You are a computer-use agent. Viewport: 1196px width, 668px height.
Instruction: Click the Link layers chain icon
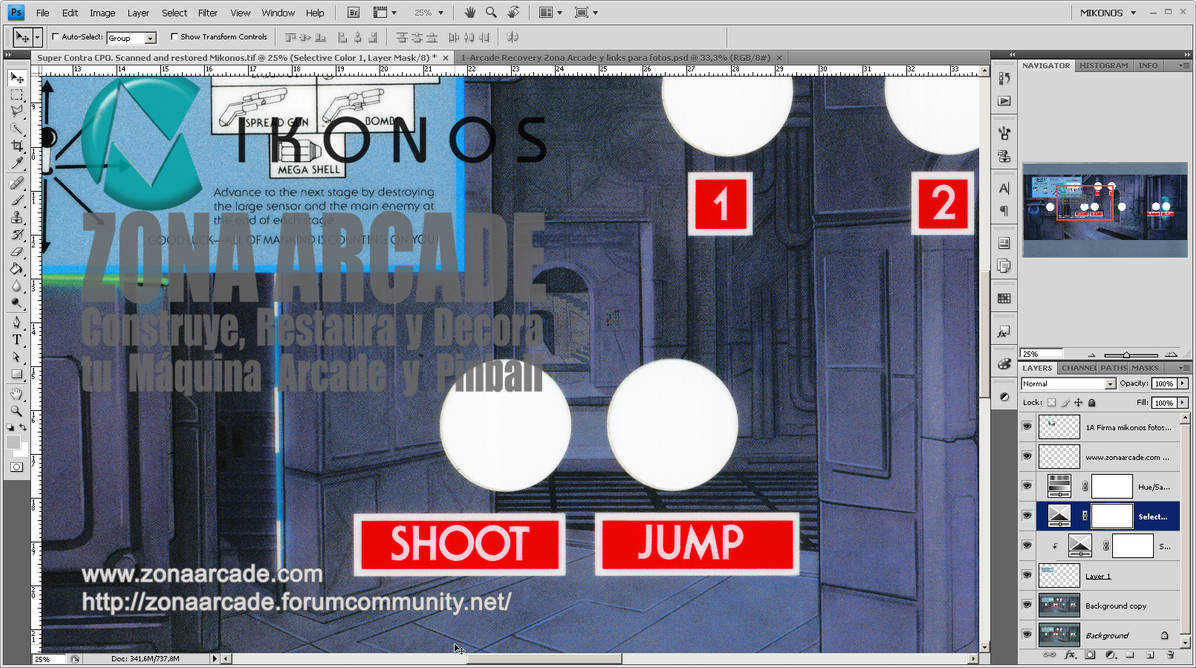tap(1050, 655)
